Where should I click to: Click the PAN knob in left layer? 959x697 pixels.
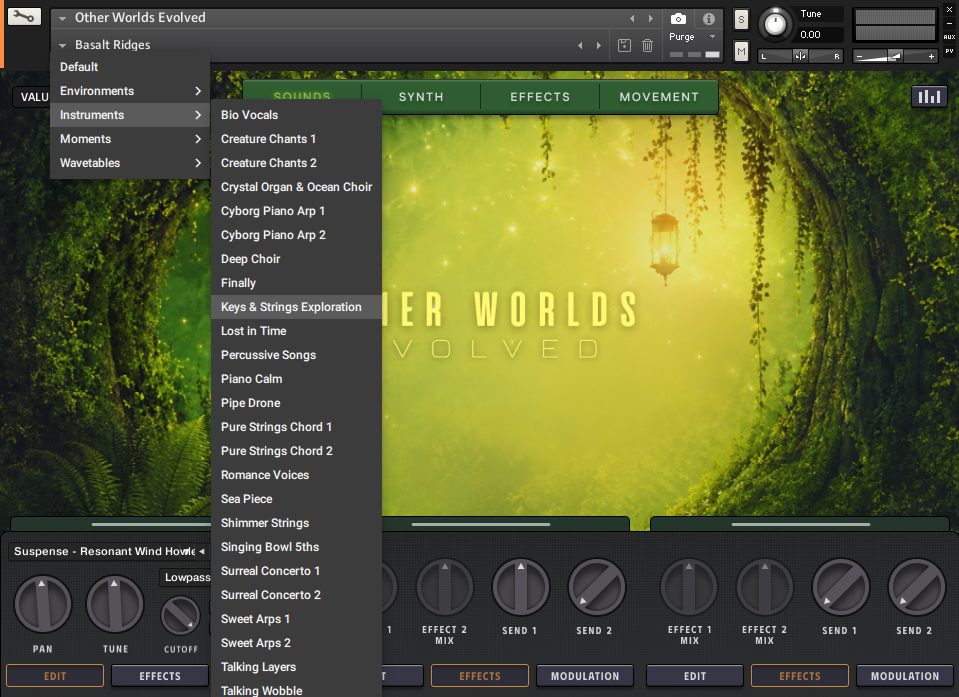(43, 604)
